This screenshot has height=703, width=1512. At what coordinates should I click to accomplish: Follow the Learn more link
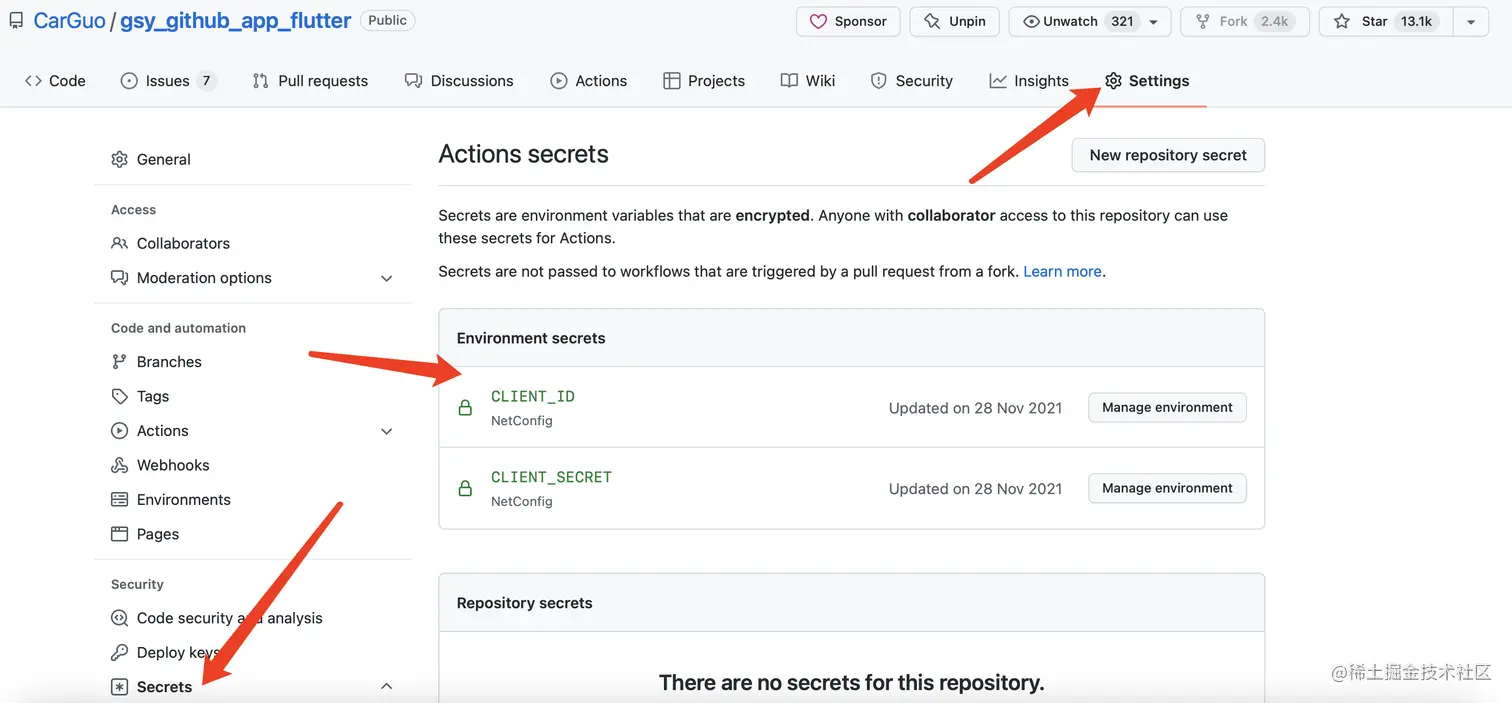pyautogui.click(x=1062, y=271)
